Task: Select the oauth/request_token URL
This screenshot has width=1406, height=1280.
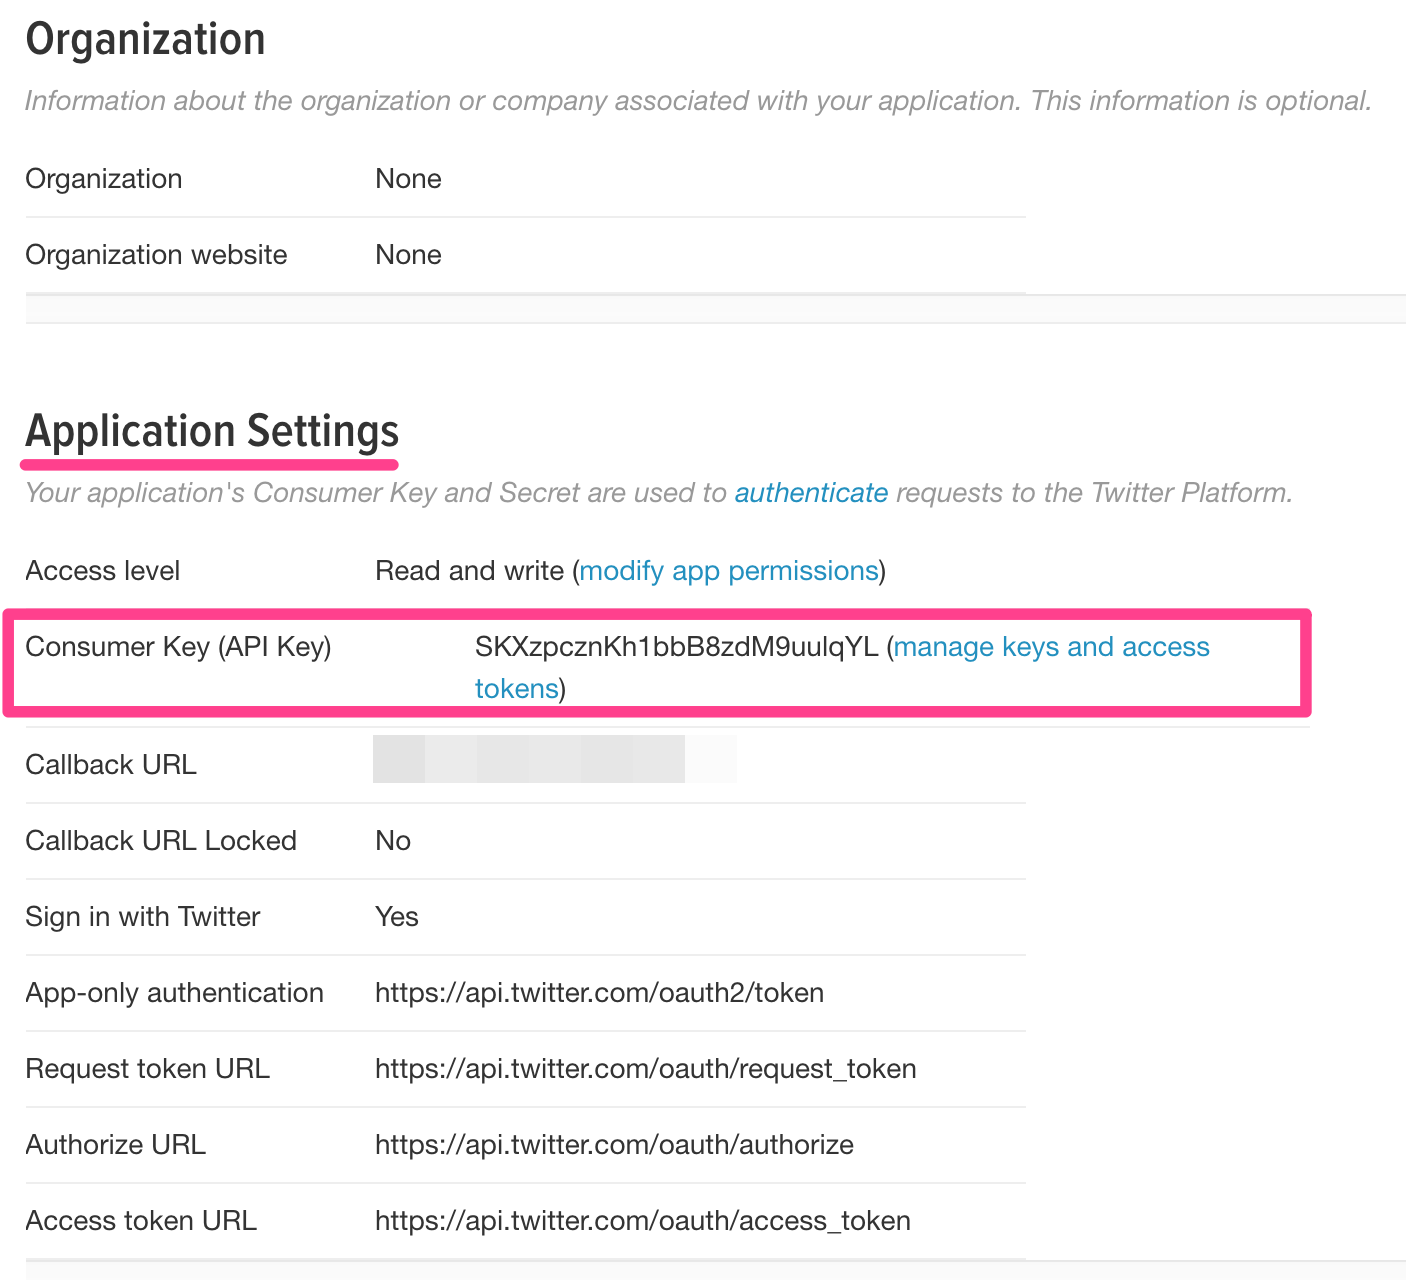Action: (x=646, y=1069)
